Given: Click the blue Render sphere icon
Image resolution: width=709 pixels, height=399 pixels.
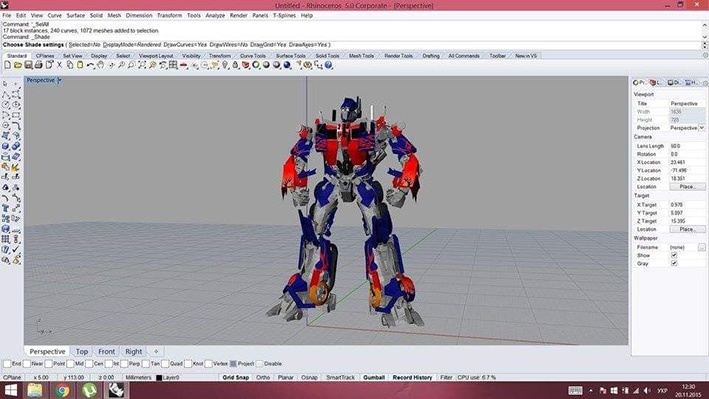Looking at the screenshot, I should (x=287, y=65).
